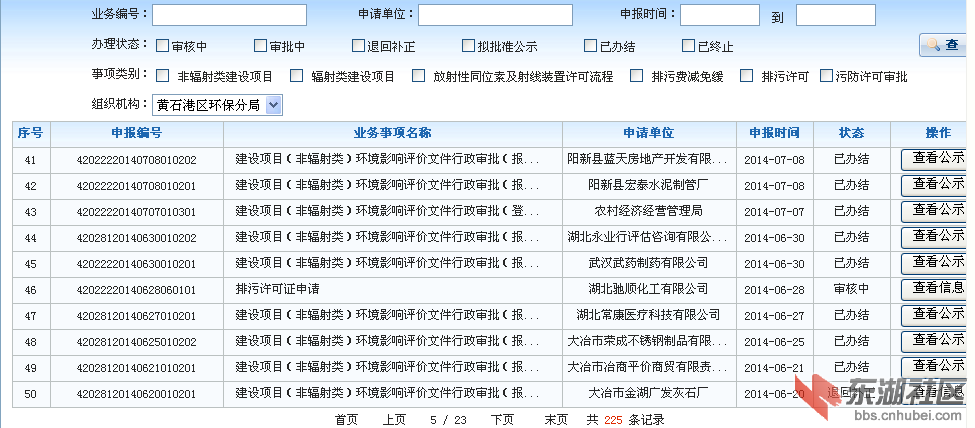This screenshot has height=428, width=975.
Task: Click the 申请单位 column header
Action: [649, 133]
